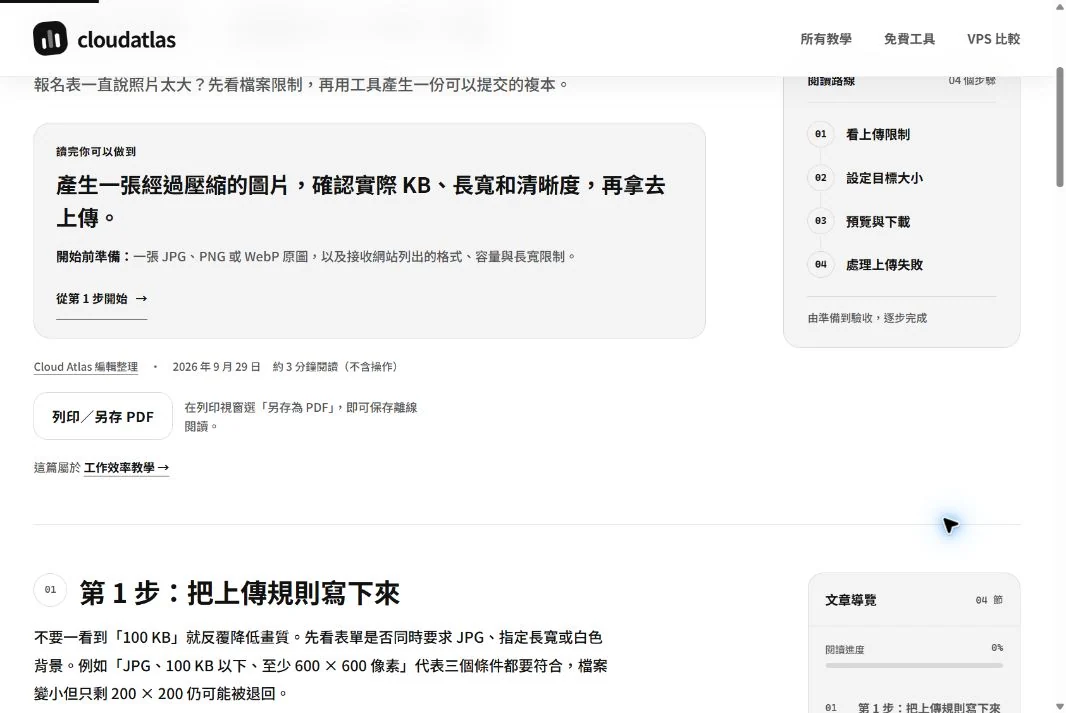The width and height of the screenshot is (1066, 713).
Task: Open 免費工具 in top navigation
Action: [x=910, y=39]
